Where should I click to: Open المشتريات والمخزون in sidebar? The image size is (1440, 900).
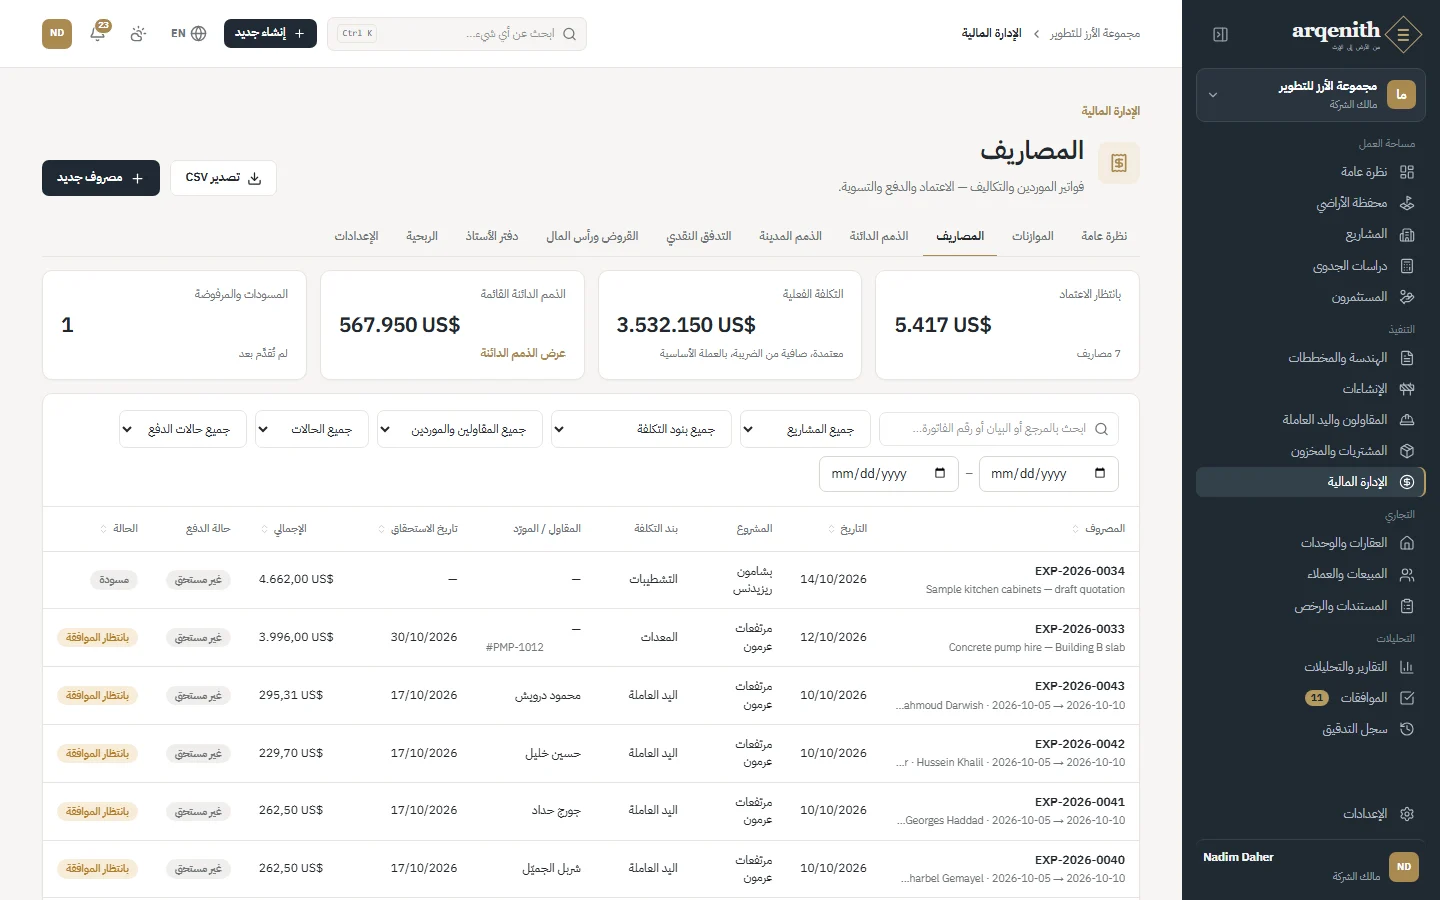pyautogui.click(x=1311, y=451)
